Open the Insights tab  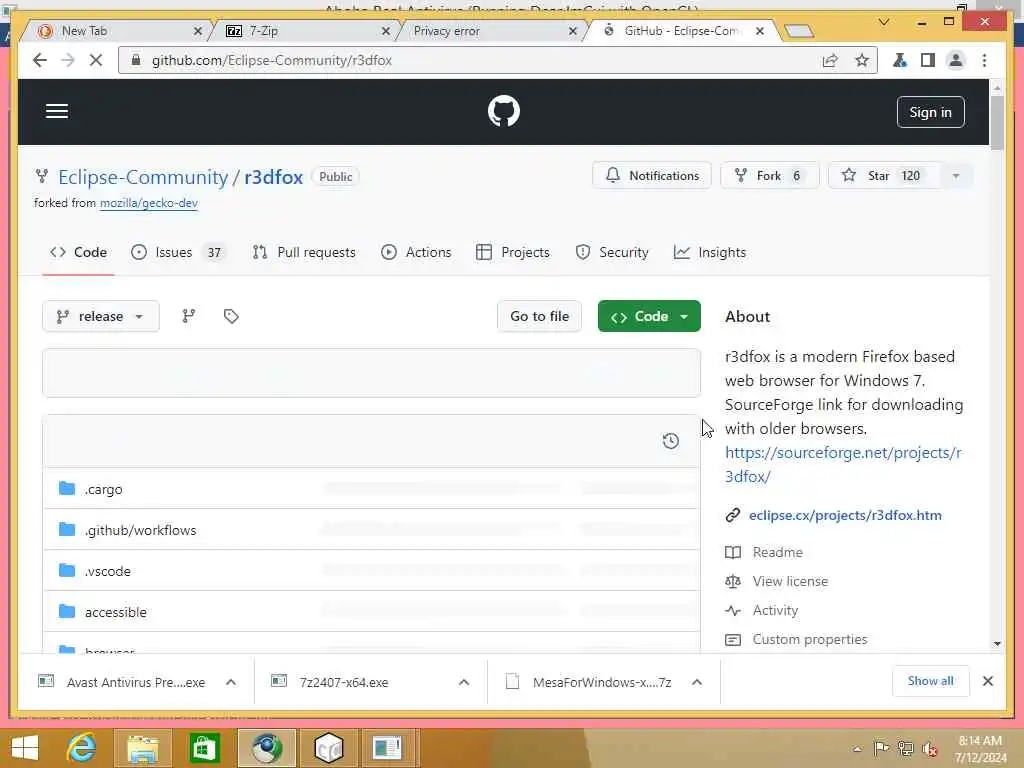pos(710,252)
